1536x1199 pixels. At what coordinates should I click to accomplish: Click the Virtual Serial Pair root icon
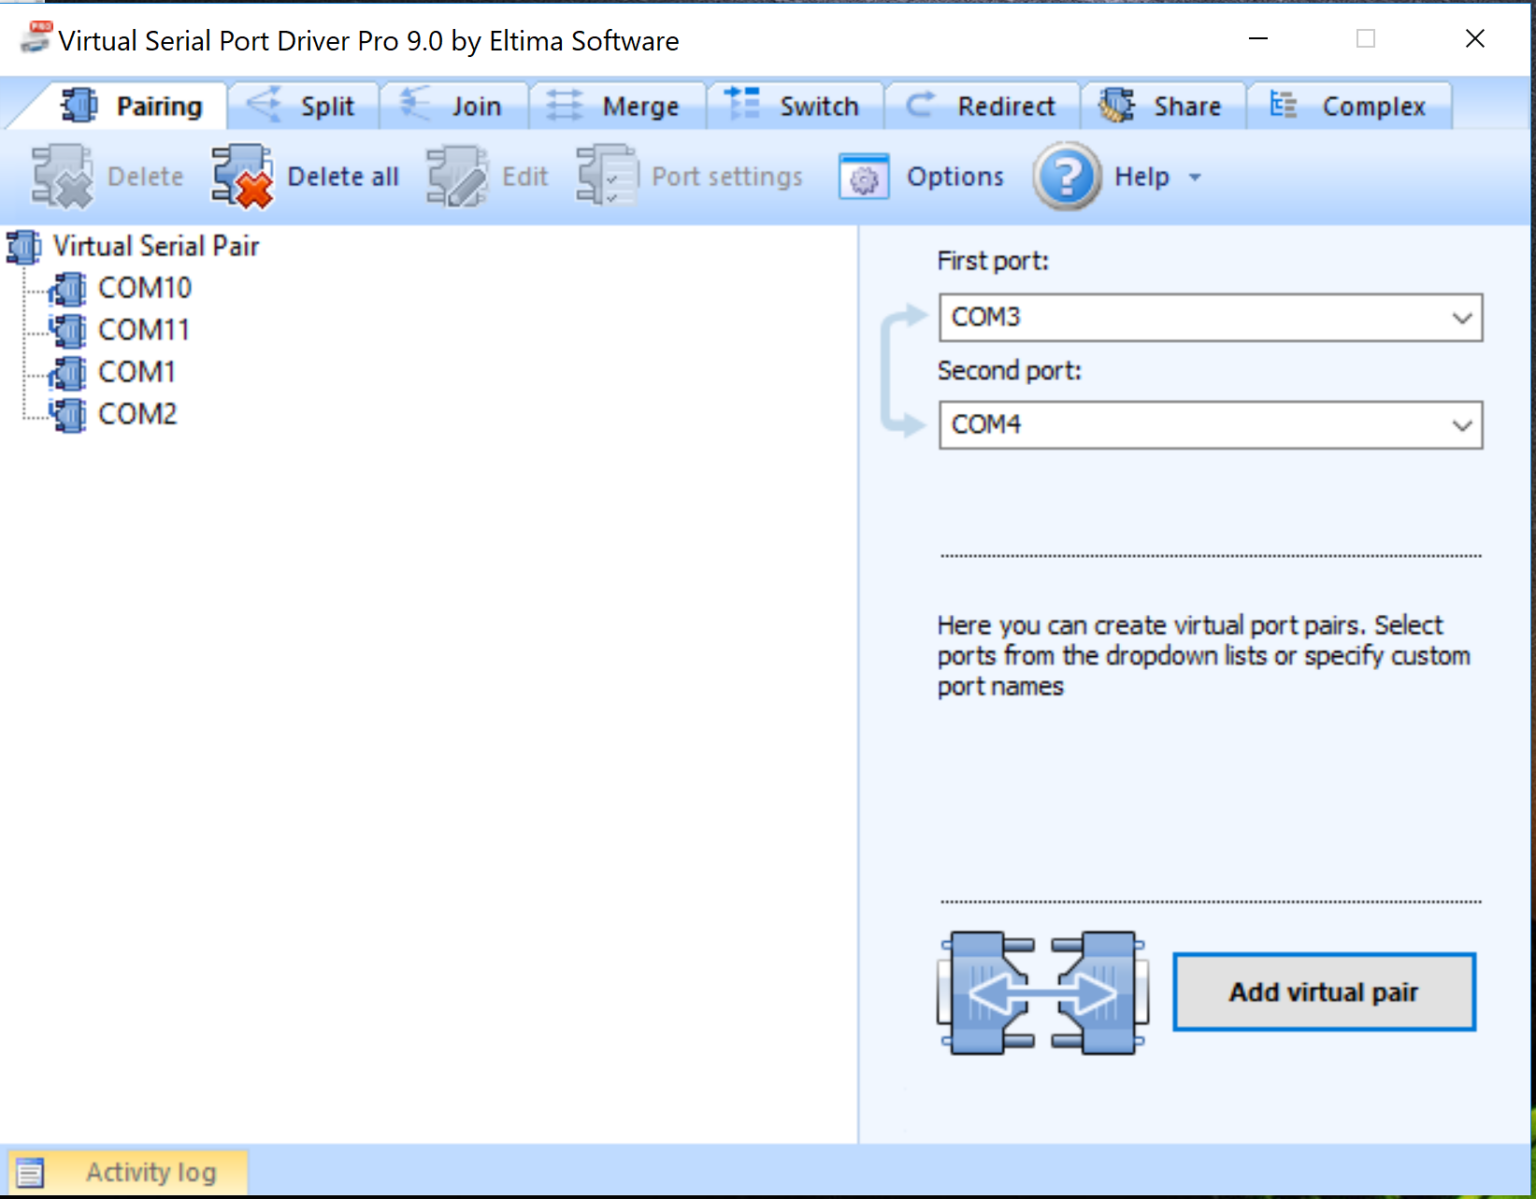pos(22,247)
